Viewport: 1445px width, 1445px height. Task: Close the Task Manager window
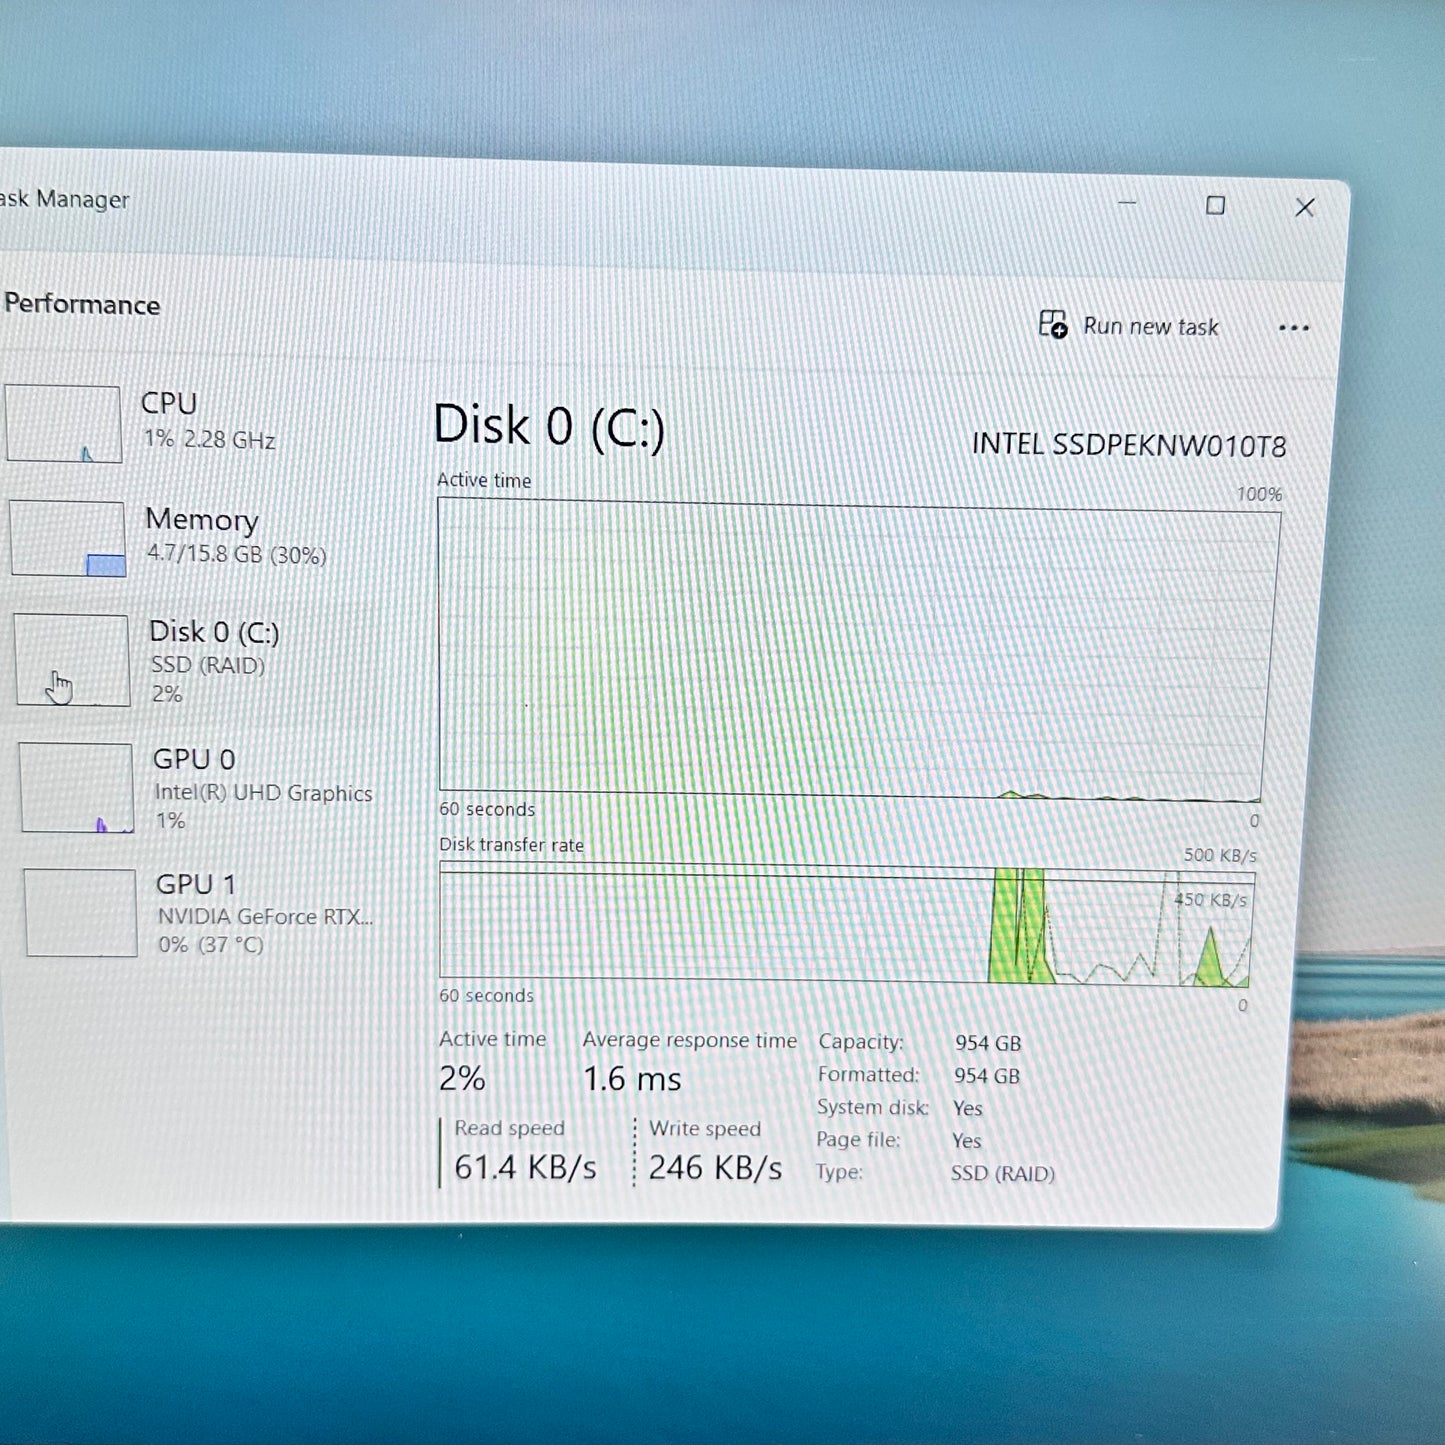(x=1305, y=207)
